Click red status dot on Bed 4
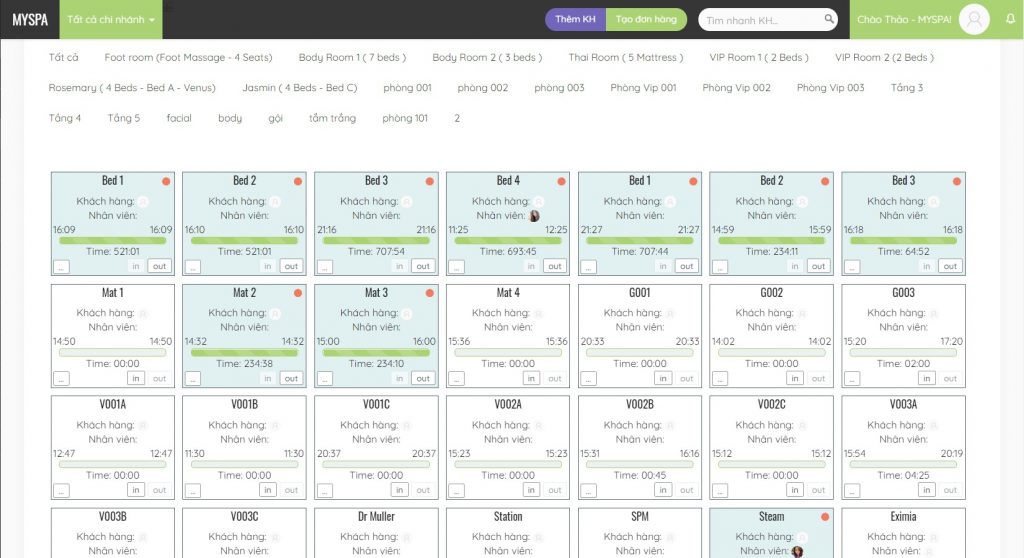The image size is (1024, 558). [x=561, y=181]
